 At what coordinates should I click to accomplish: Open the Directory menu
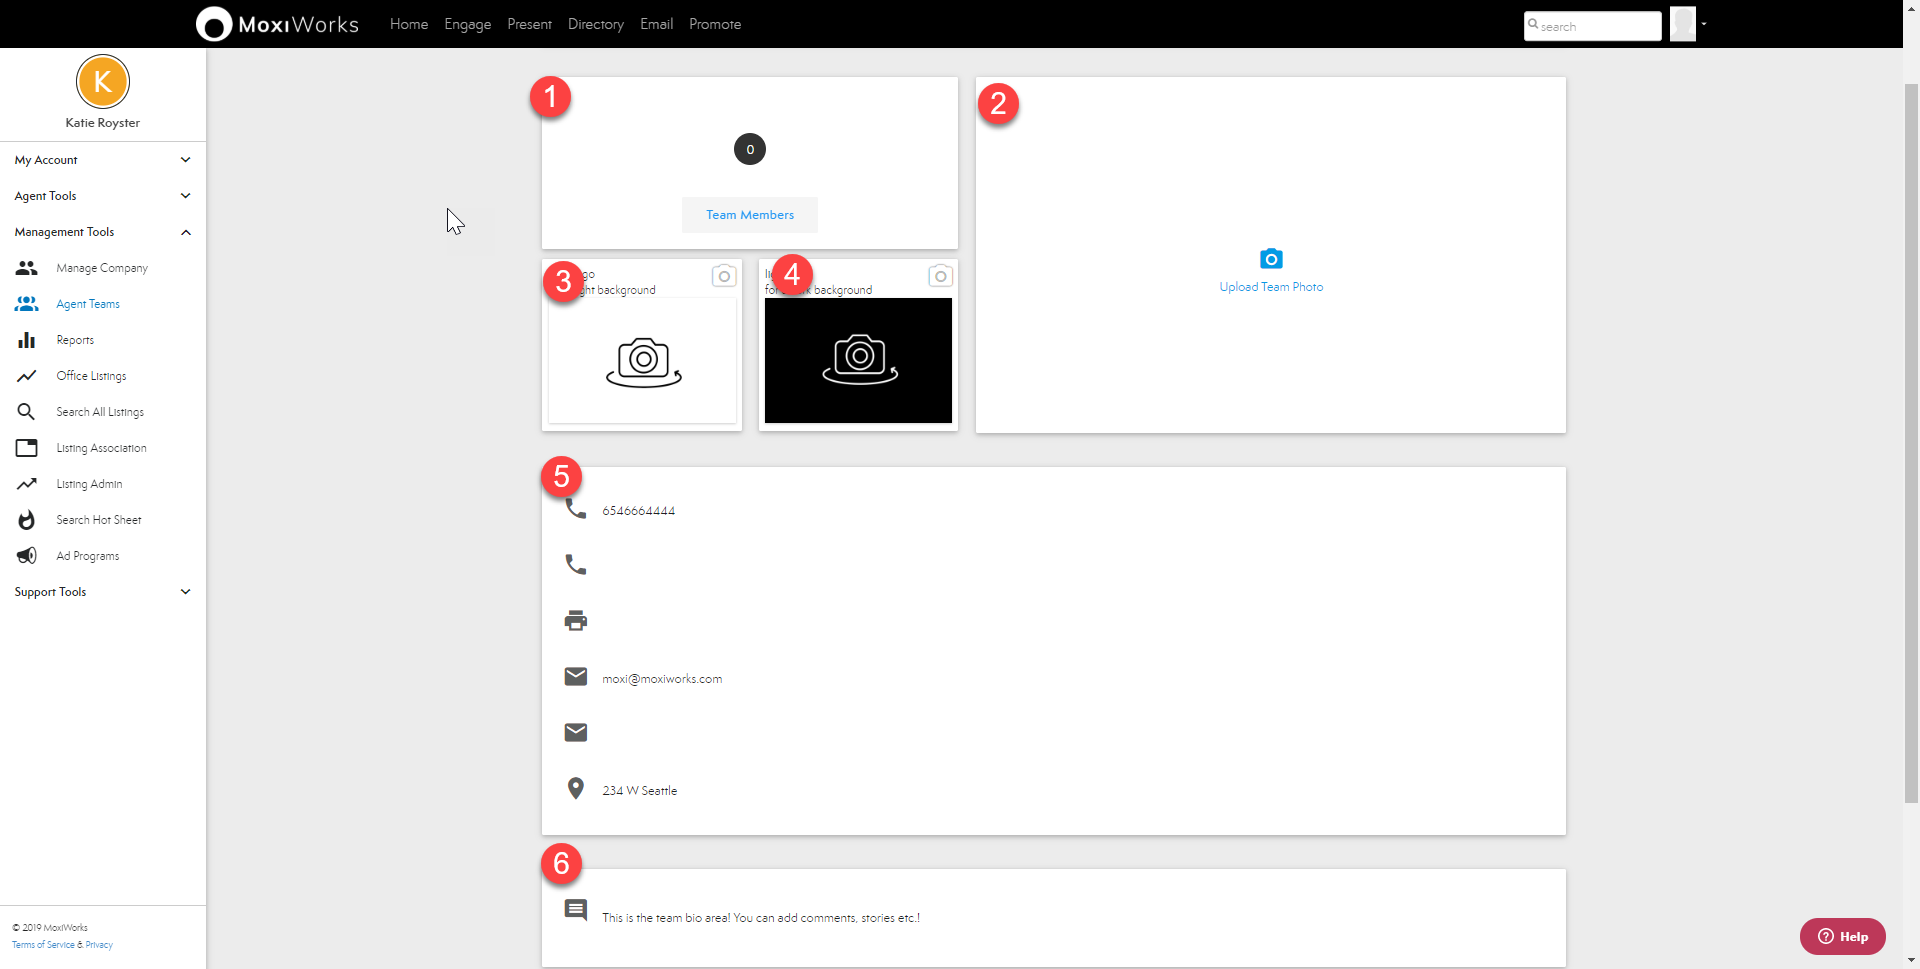point(595,24)
